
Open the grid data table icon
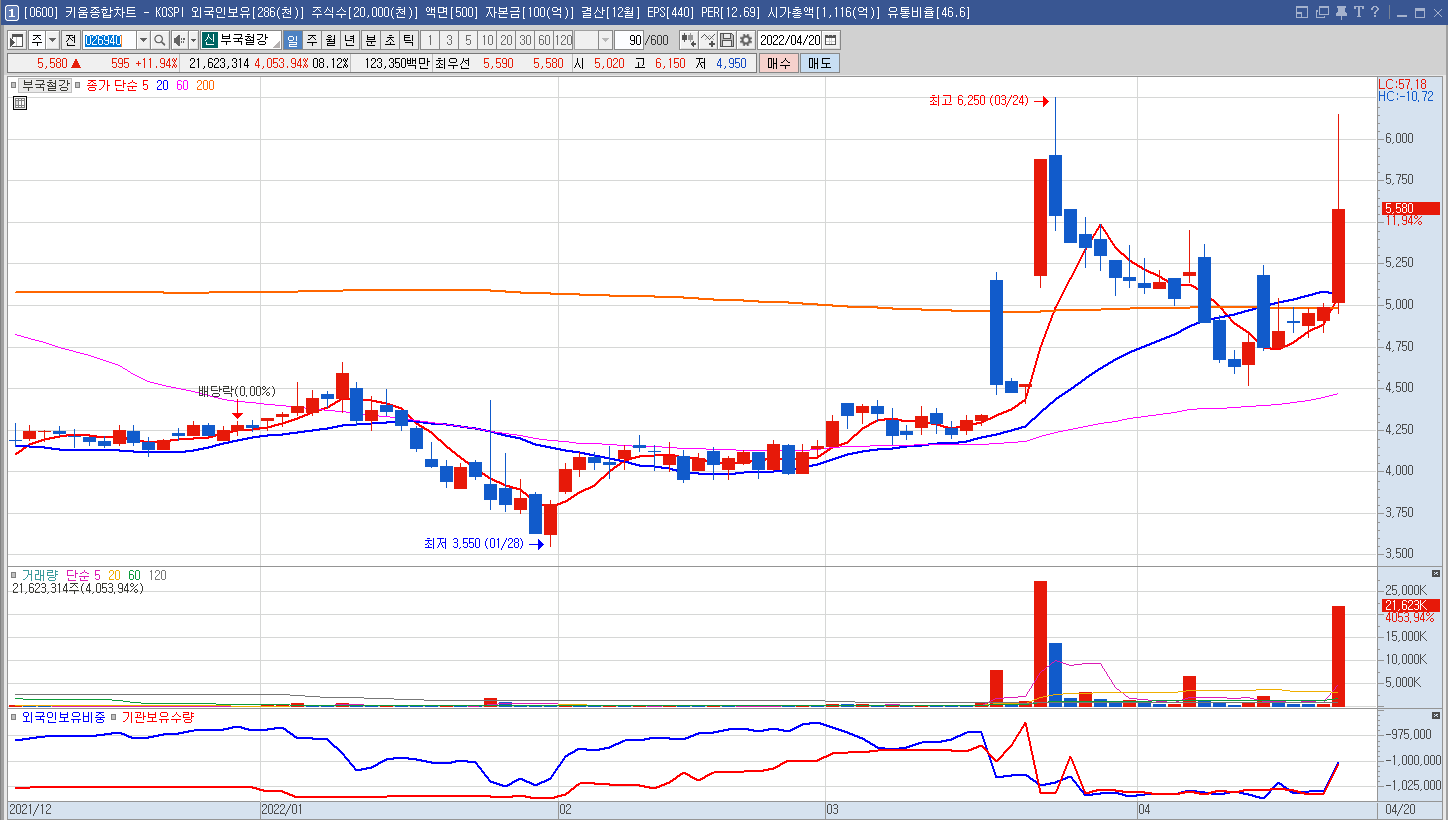pos(19,103)
